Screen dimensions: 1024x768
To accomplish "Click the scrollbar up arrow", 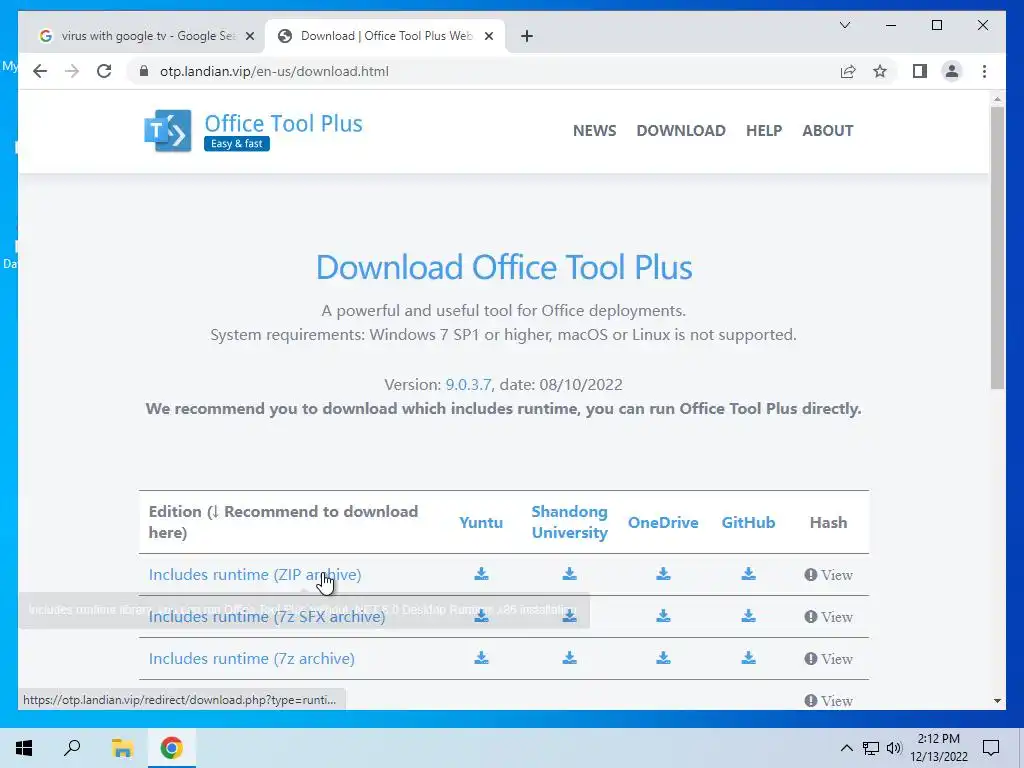I will [997, 99].
